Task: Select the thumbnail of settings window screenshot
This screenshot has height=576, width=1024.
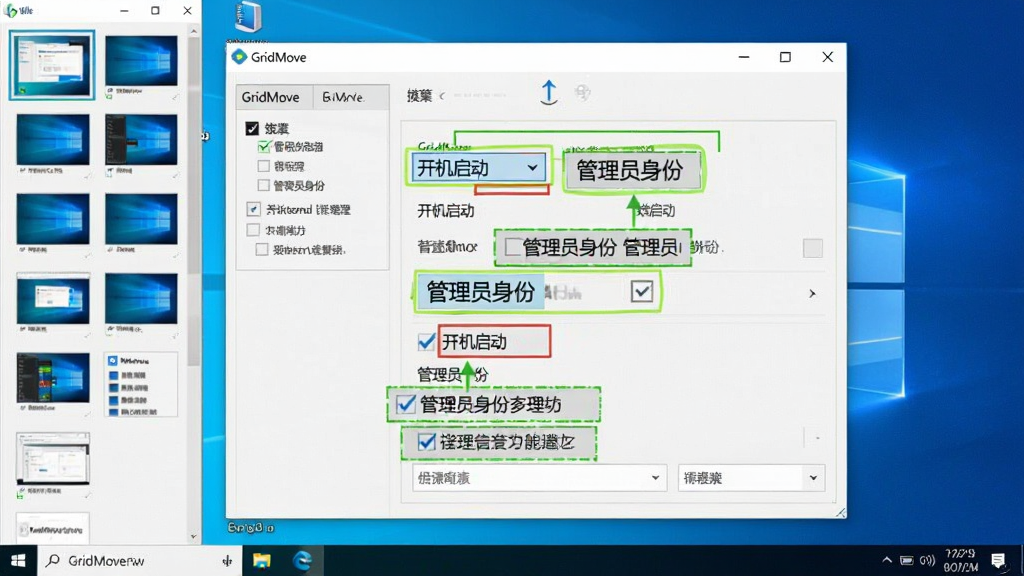Action: pyautogui.click(x=52, y=458)
